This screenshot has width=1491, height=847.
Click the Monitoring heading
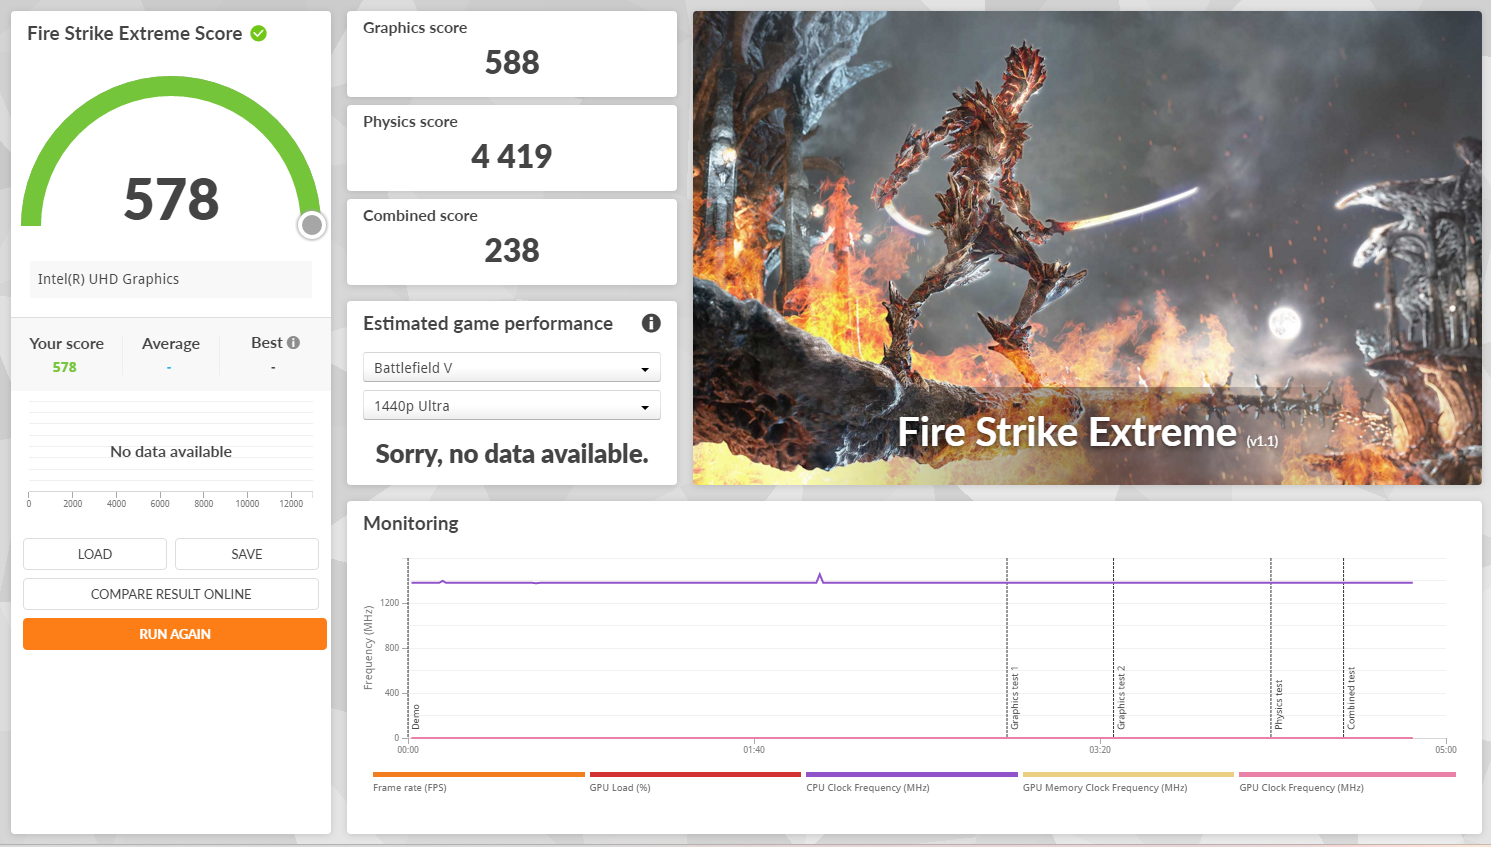[411, 523]
